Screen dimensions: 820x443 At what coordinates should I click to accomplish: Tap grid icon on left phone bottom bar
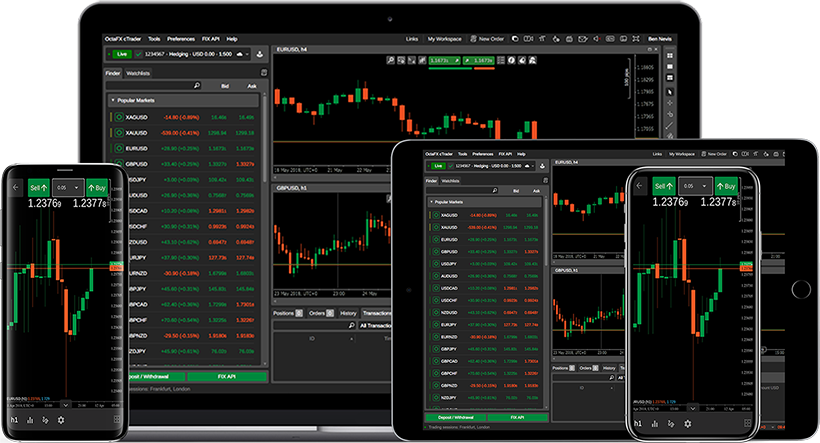[x=117, y=419]
